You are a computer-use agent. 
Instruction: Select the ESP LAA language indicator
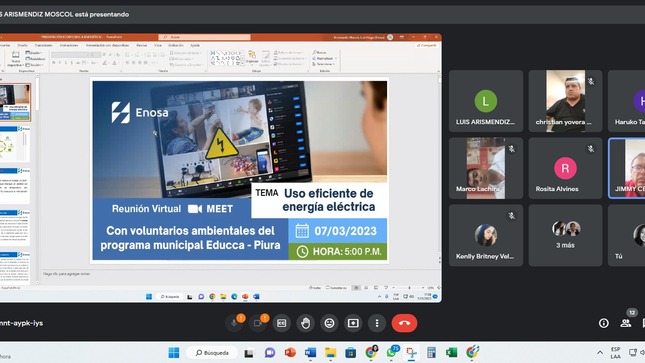(x=615, y=353)
